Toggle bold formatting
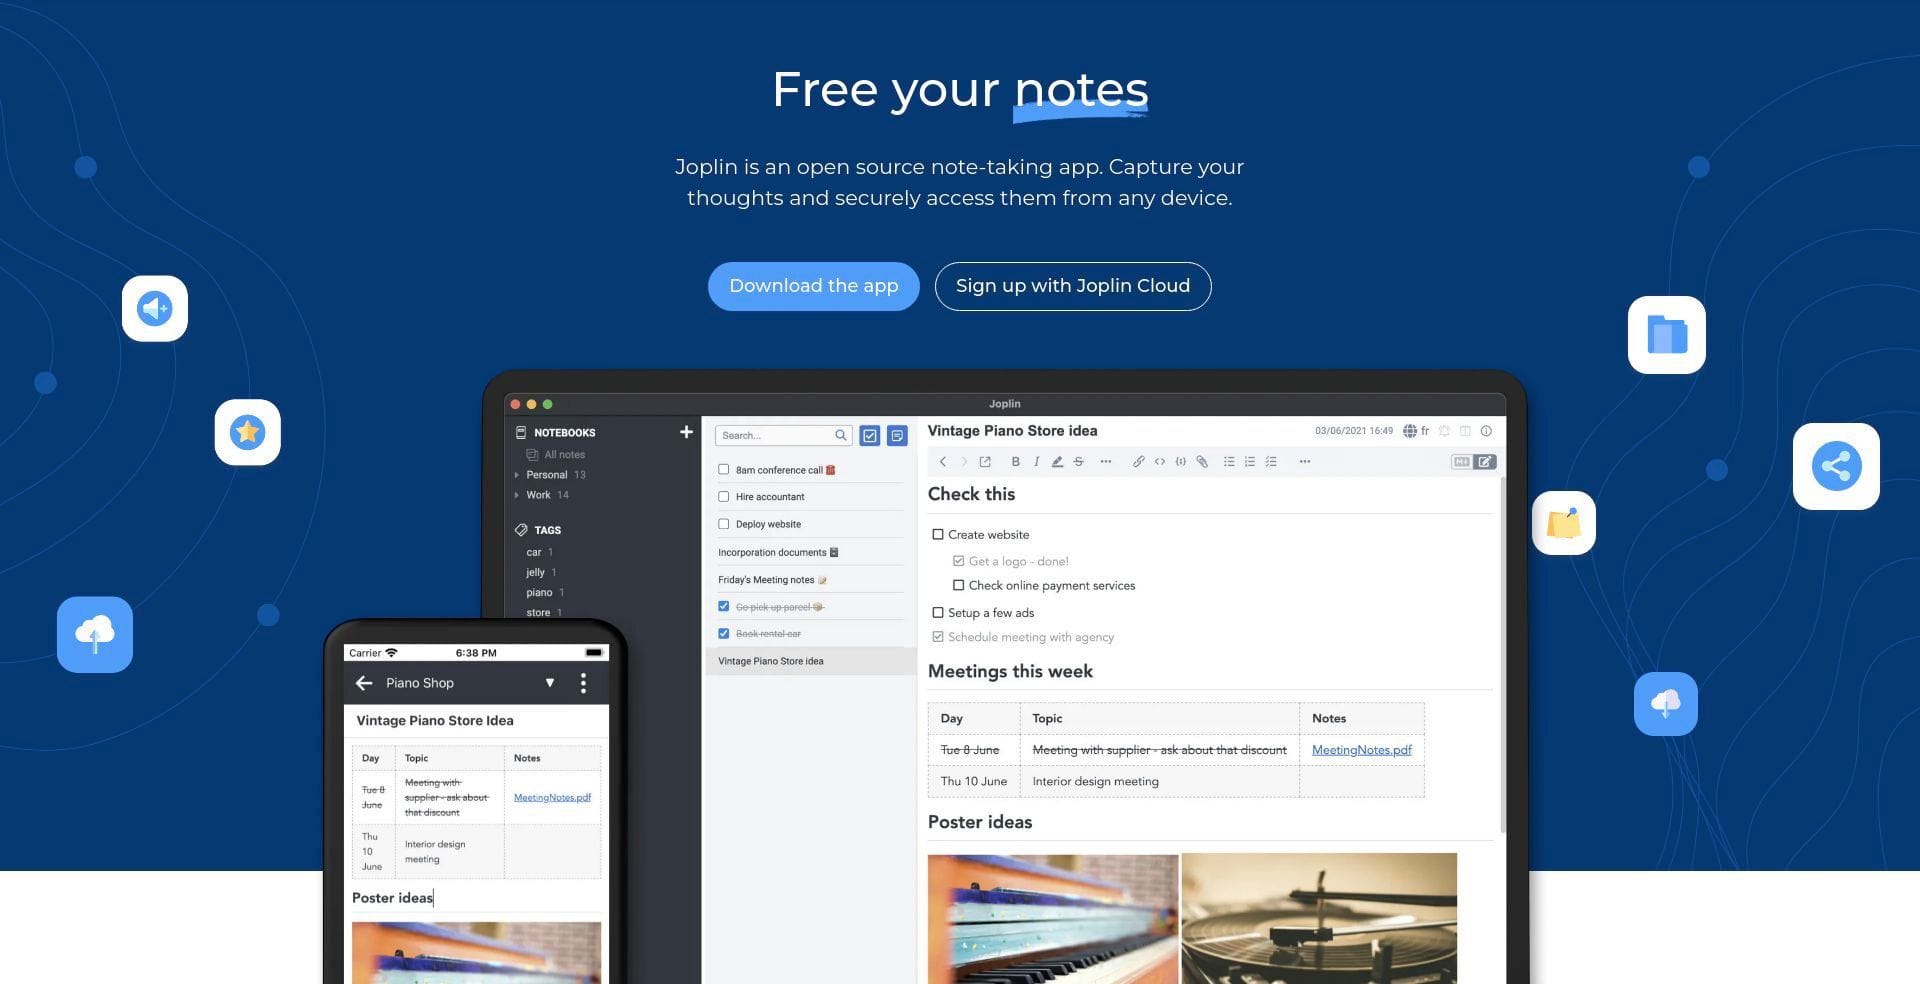 click(x=1015, y=462)
